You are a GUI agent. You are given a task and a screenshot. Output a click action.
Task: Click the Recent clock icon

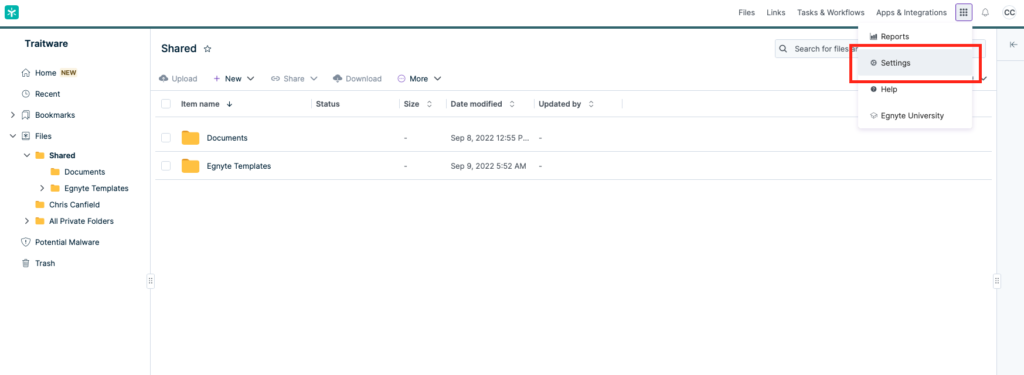point(26,93)
